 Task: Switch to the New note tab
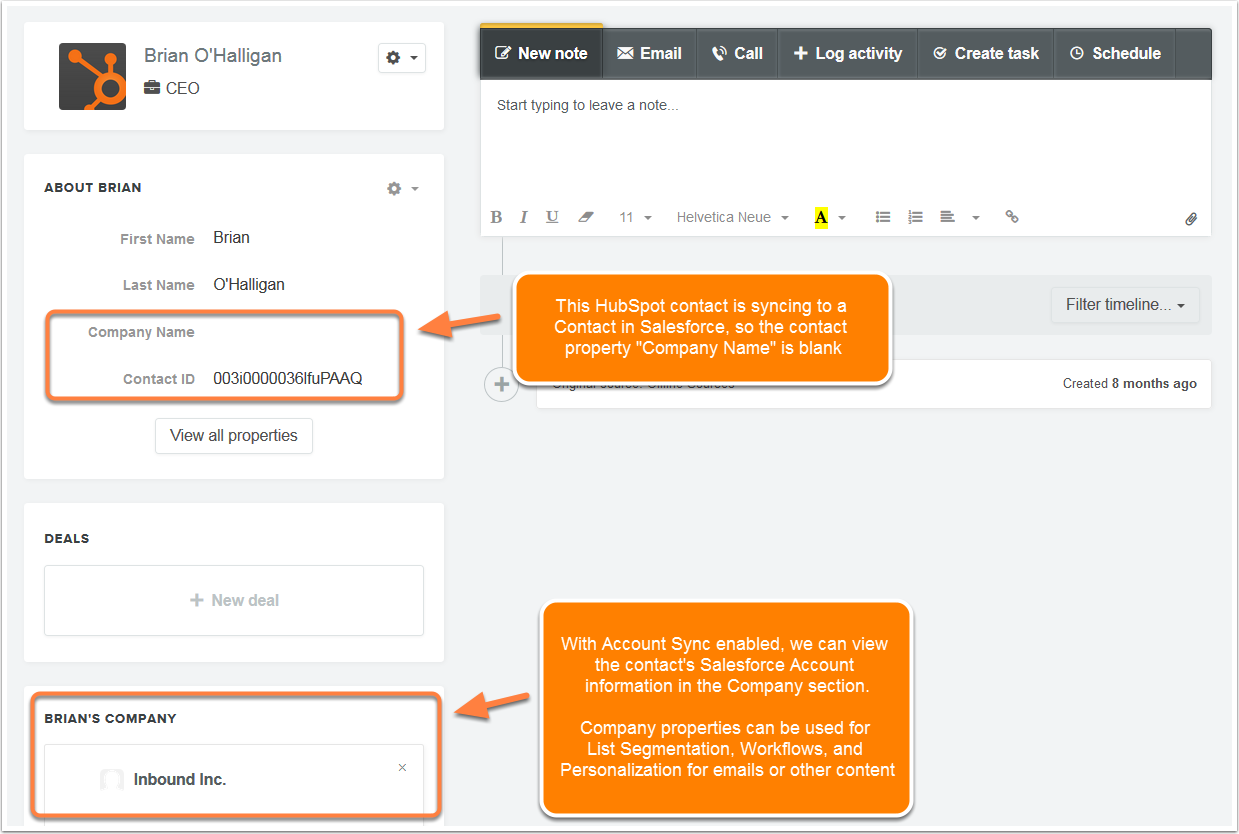click(541, 53)
